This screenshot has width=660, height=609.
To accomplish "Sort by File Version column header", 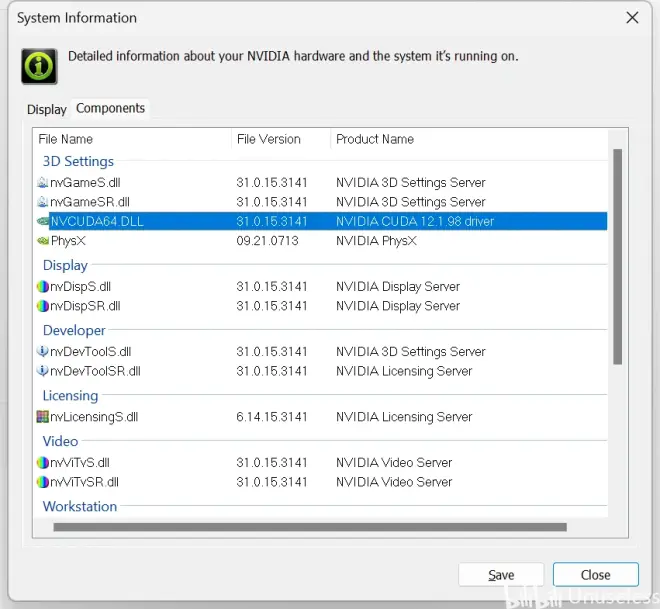I will [x=269, y=139].
